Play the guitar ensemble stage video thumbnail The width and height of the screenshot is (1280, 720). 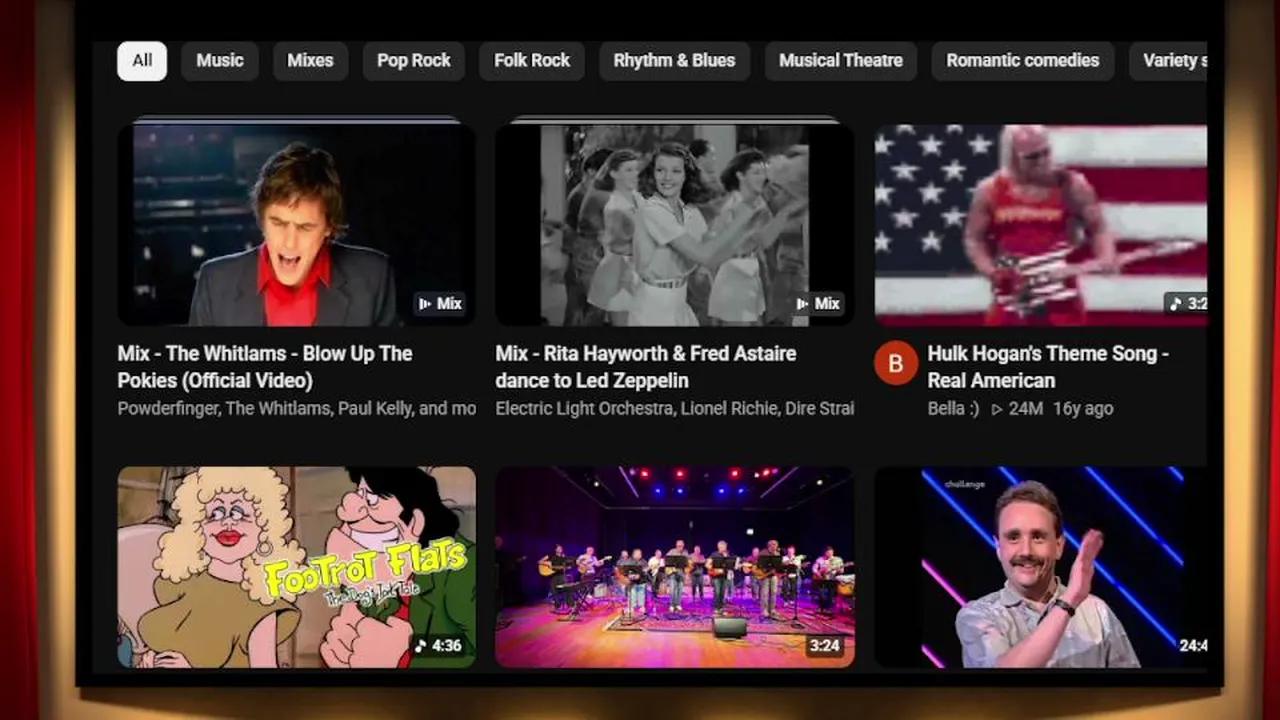tap(675, 567)
